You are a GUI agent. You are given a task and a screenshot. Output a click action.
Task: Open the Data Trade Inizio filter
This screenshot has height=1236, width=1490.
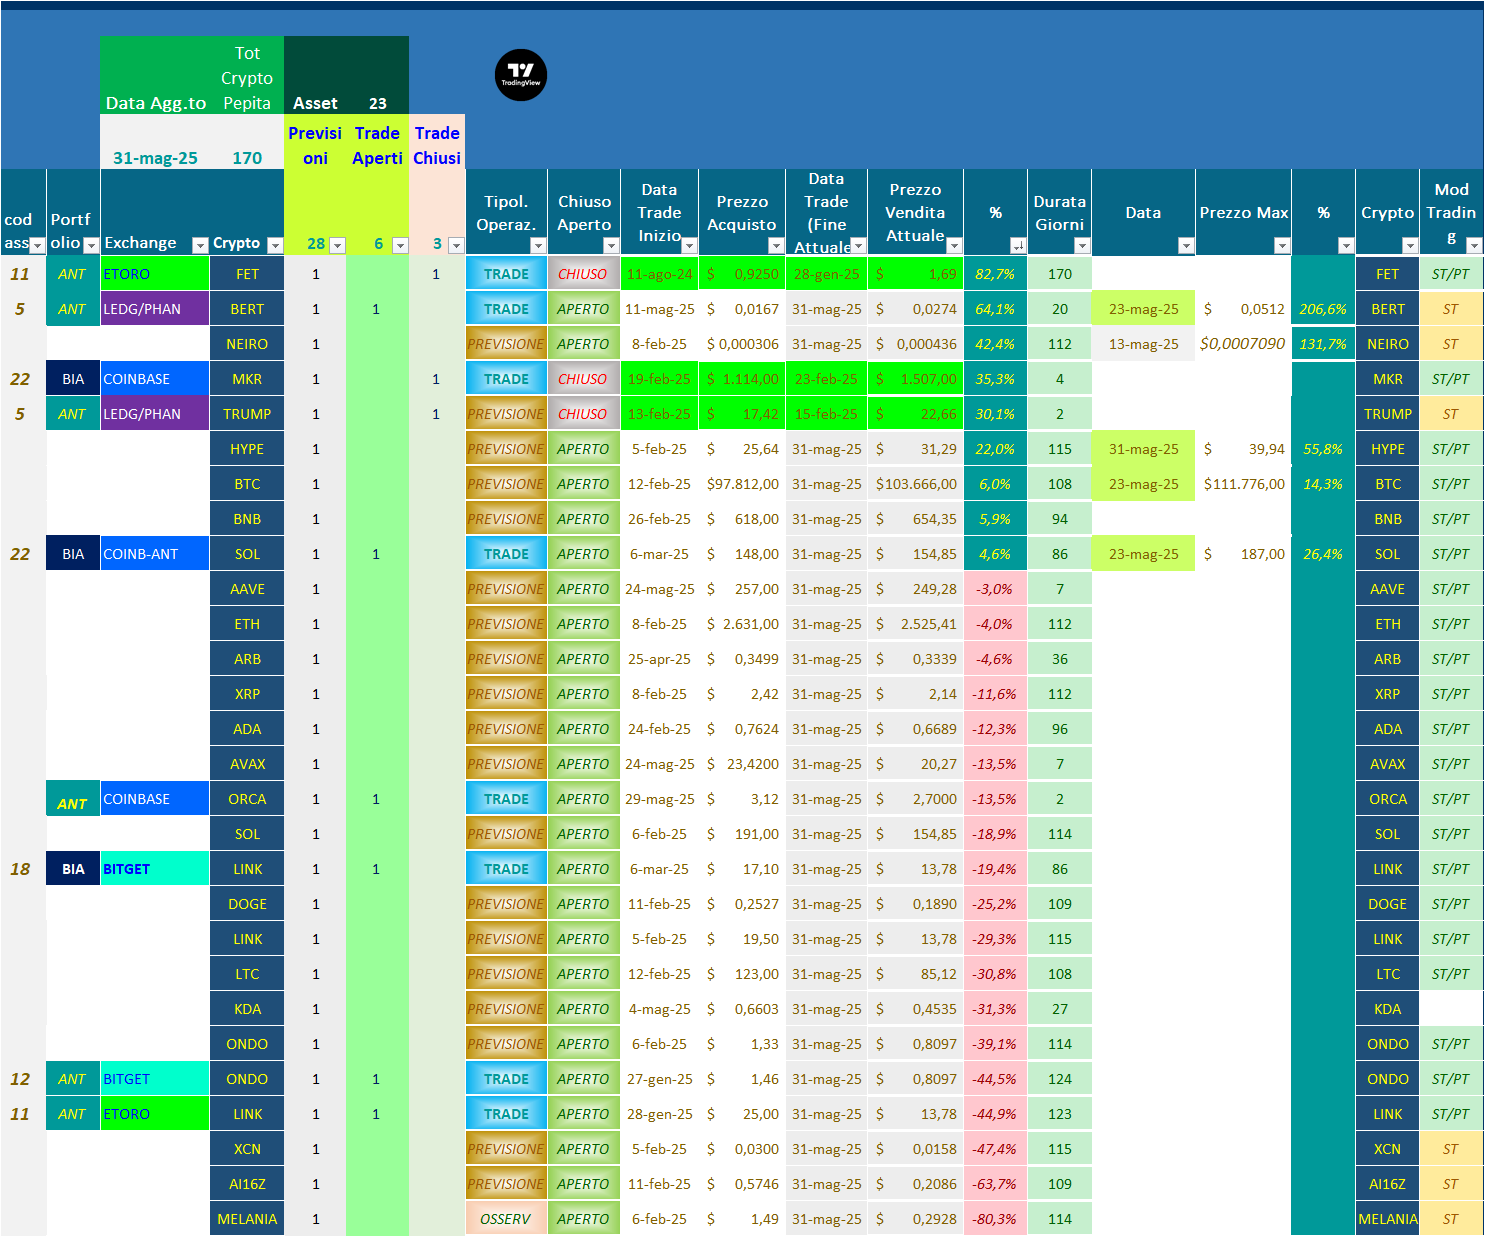[x=689, y=246]
